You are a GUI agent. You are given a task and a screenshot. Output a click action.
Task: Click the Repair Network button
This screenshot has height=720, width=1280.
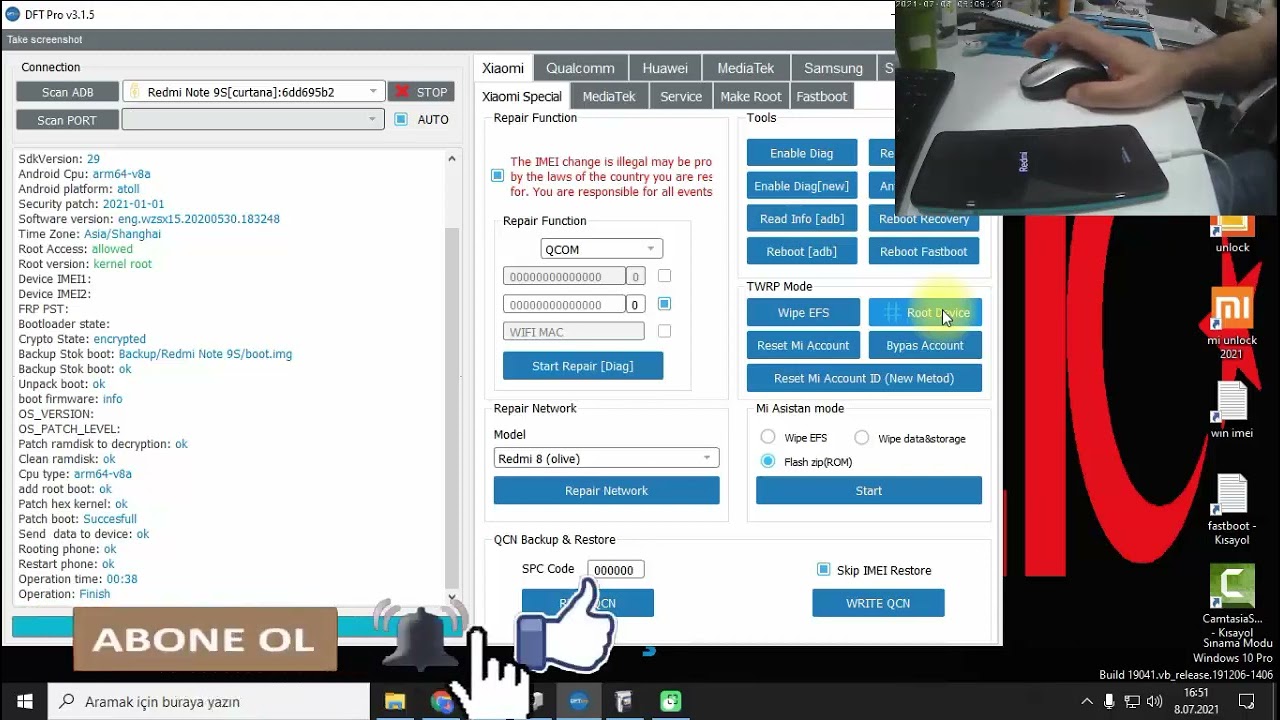(606, 490)
